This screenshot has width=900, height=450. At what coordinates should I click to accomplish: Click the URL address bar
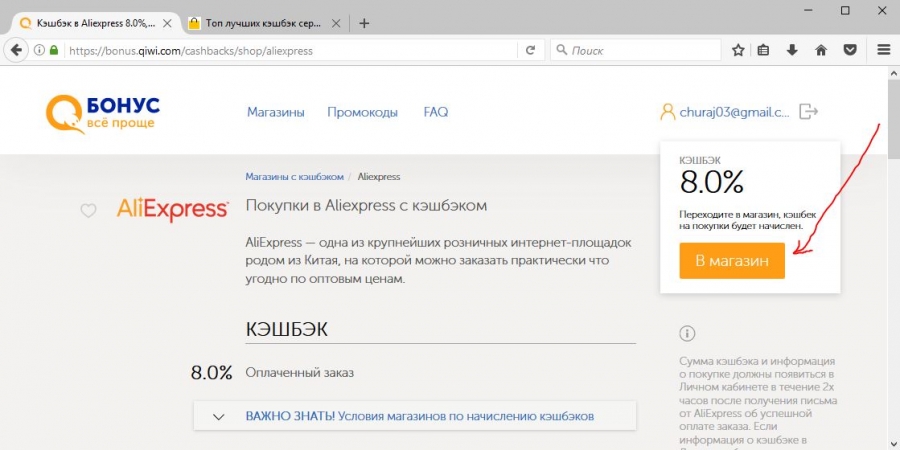click(x=292, y=51)
